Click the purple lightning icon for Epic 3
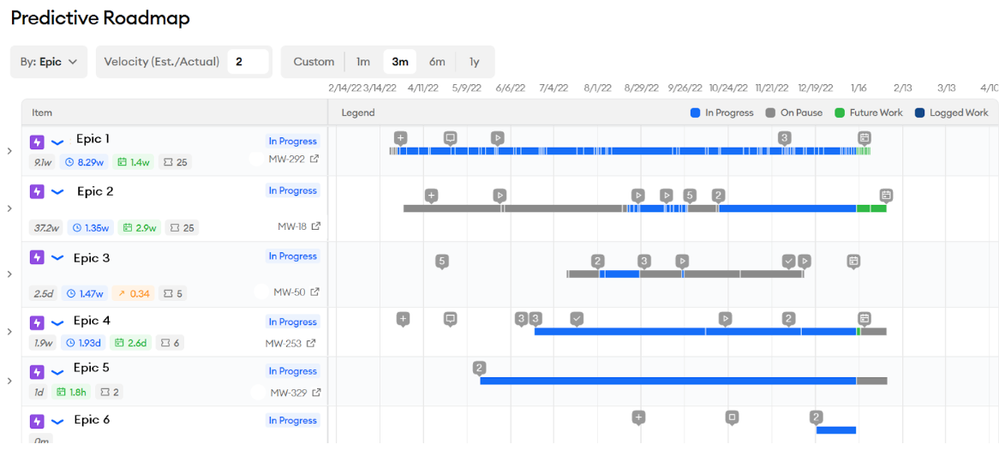The width and height of the screenshot is (999, 464). tap(37, 257)
